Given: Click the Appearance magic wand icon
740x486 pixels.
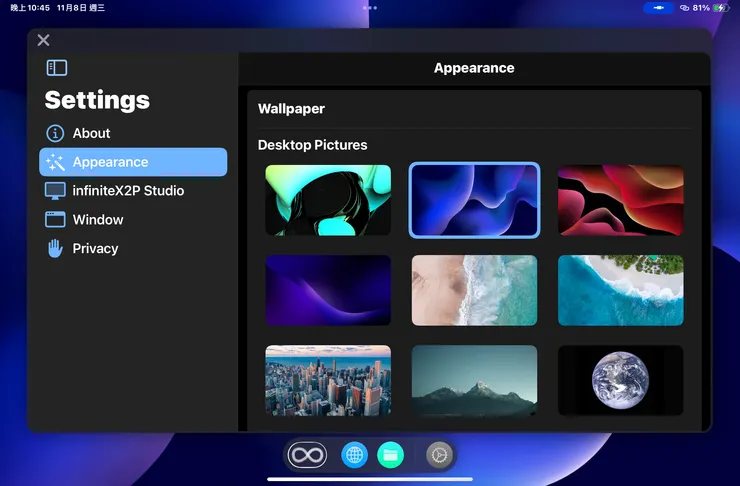Looking at the screenshot, I should pyautogui.click(x=55, y=162).
